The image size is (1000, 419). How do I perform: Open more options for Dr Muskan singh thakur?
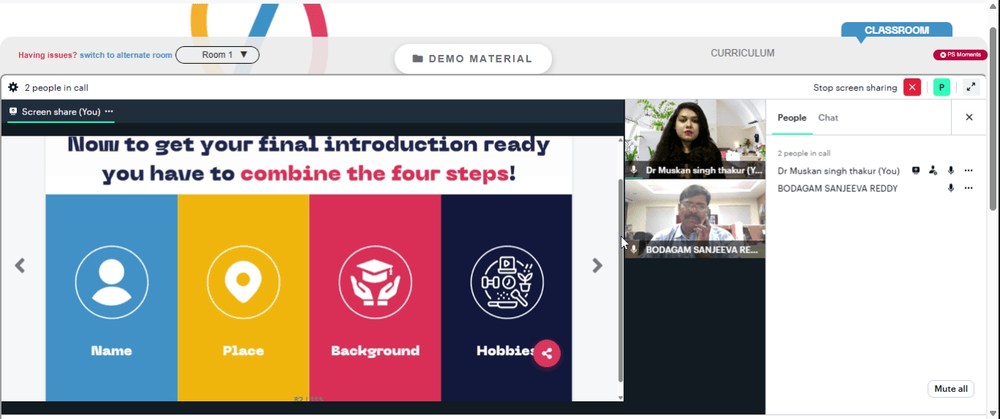coord(968,170)
